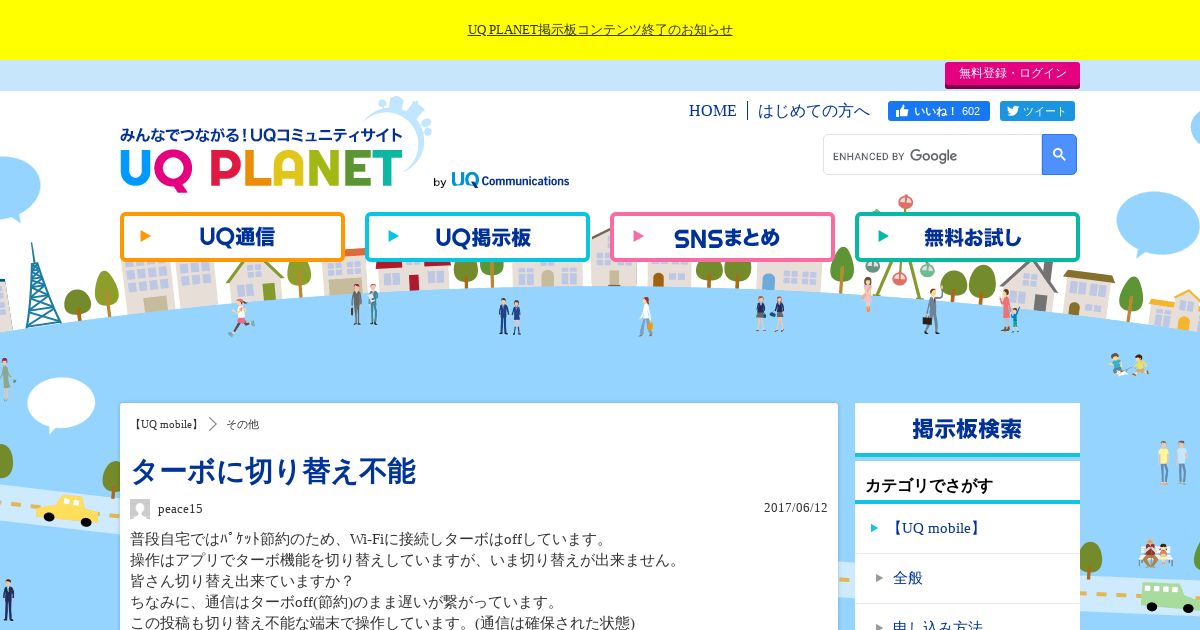Open the はじめての方へ page
1200x630 pixels.
click(814, 111)
